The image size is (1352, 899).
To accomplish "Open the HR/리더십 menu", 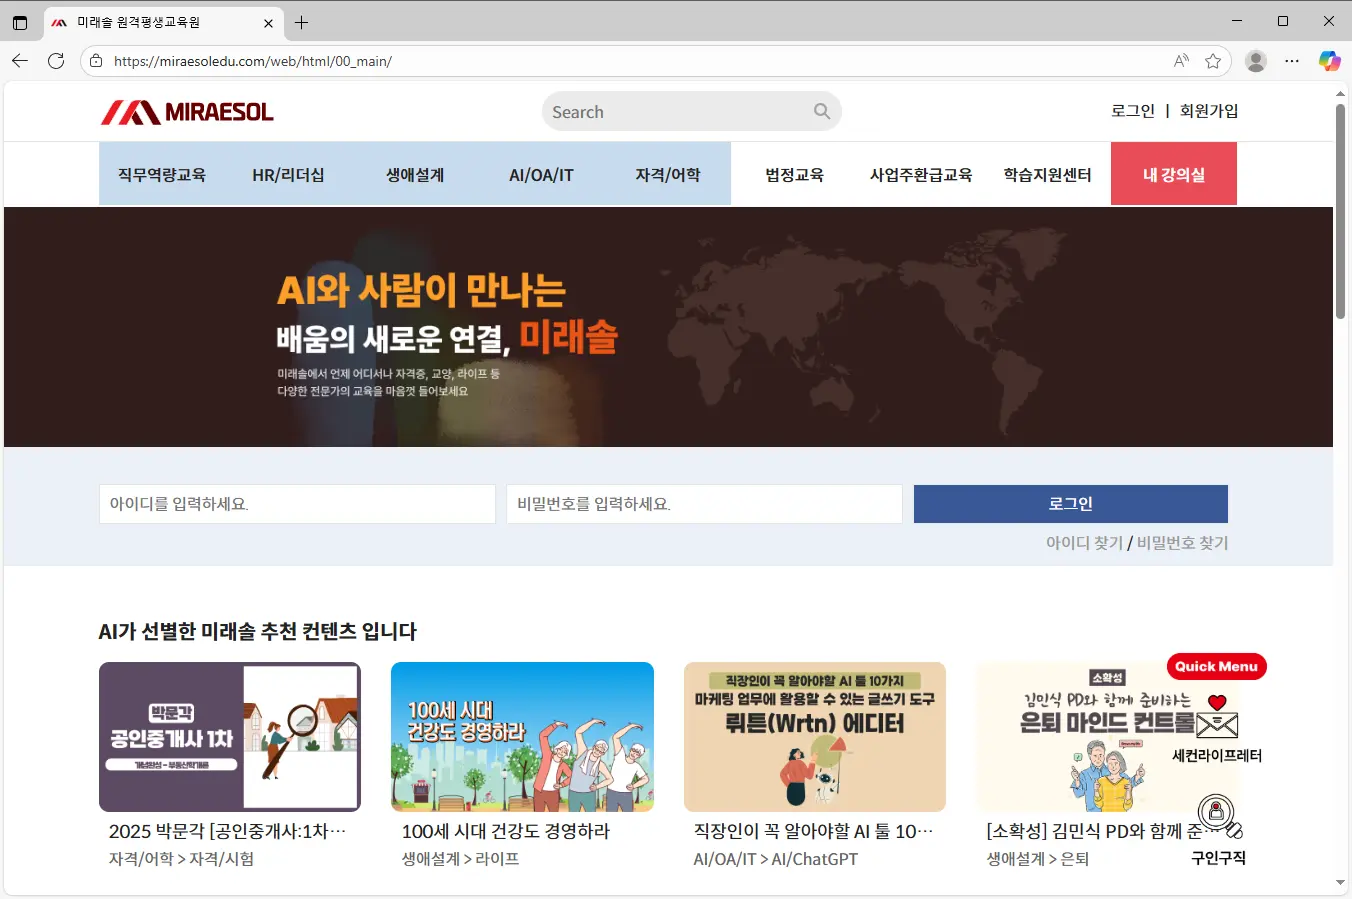I will (288, 174).
